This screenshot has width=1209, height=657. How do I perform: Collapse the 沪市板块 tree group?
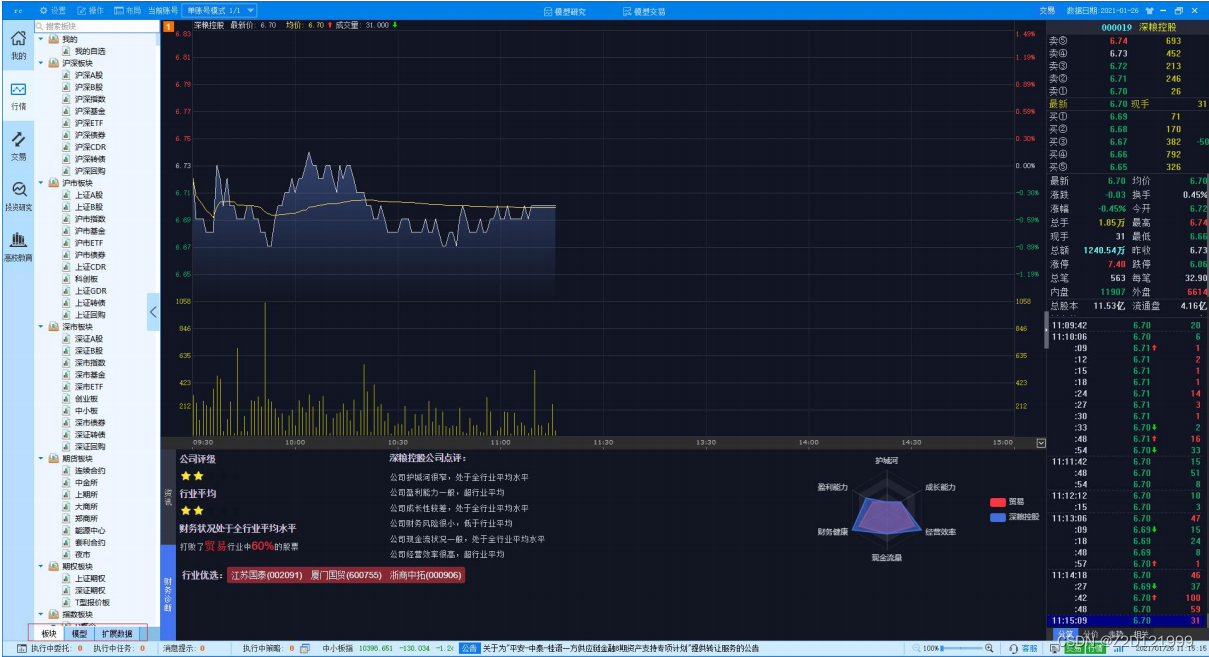pos(41,183)
